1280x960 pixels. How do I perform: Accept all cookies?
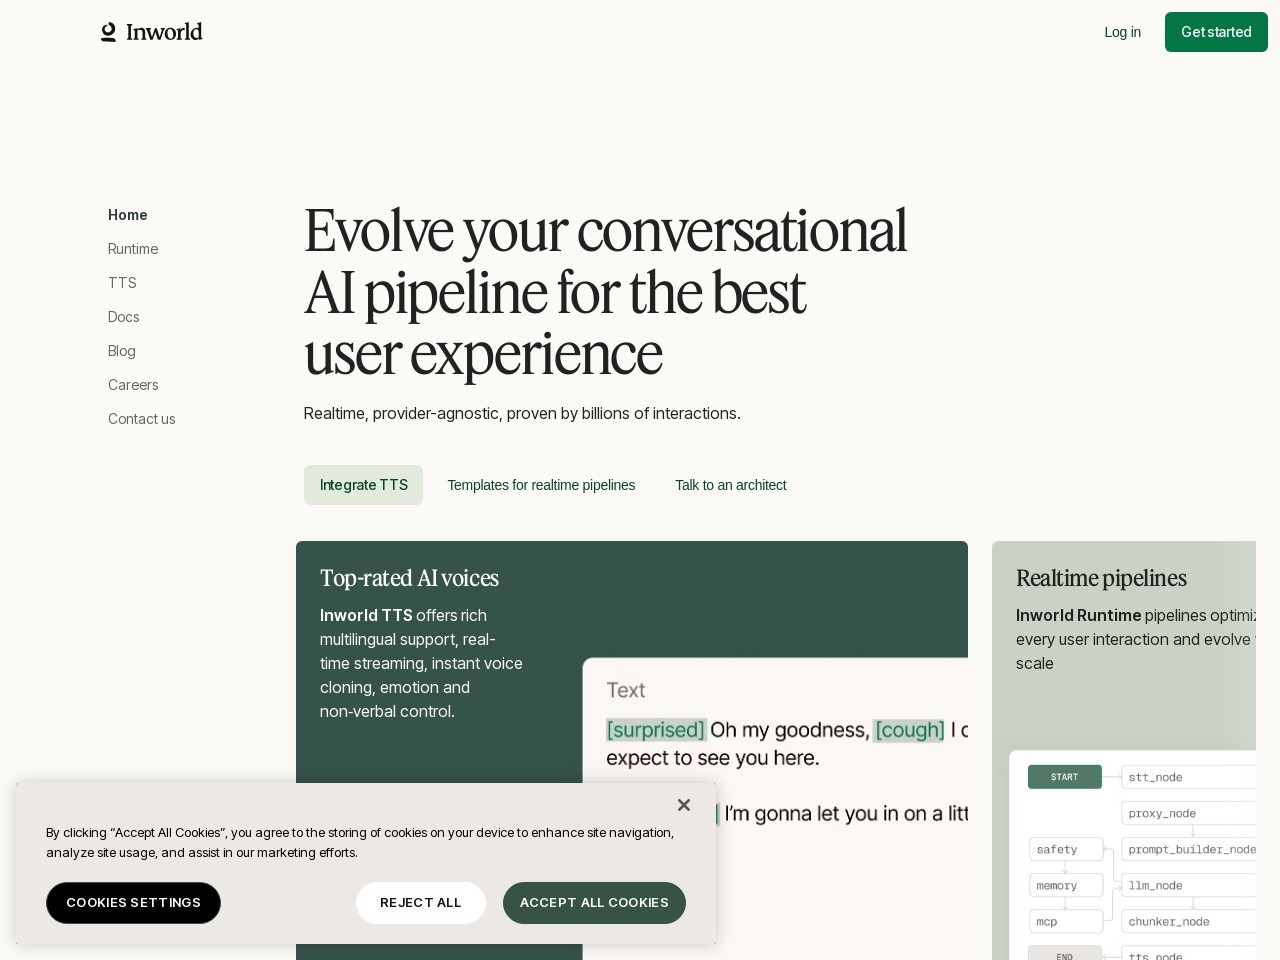pyautogui.click(x=594, y=903)
